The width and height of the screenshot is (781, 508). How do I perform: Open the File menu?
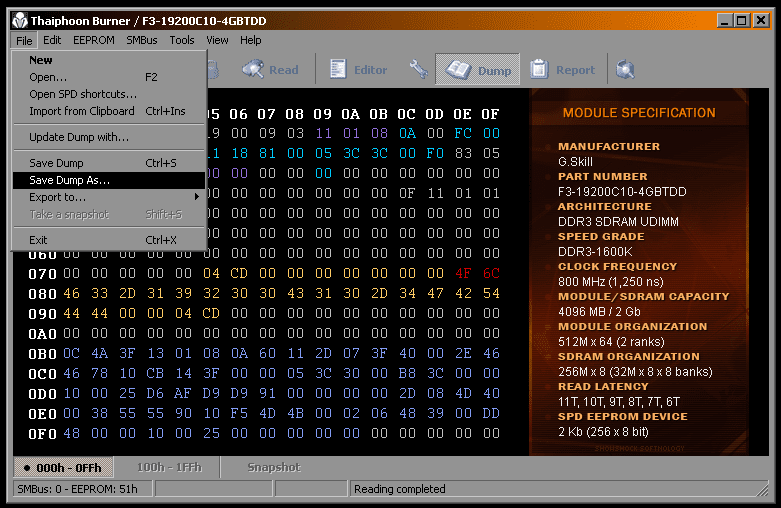tap(24, 40)
